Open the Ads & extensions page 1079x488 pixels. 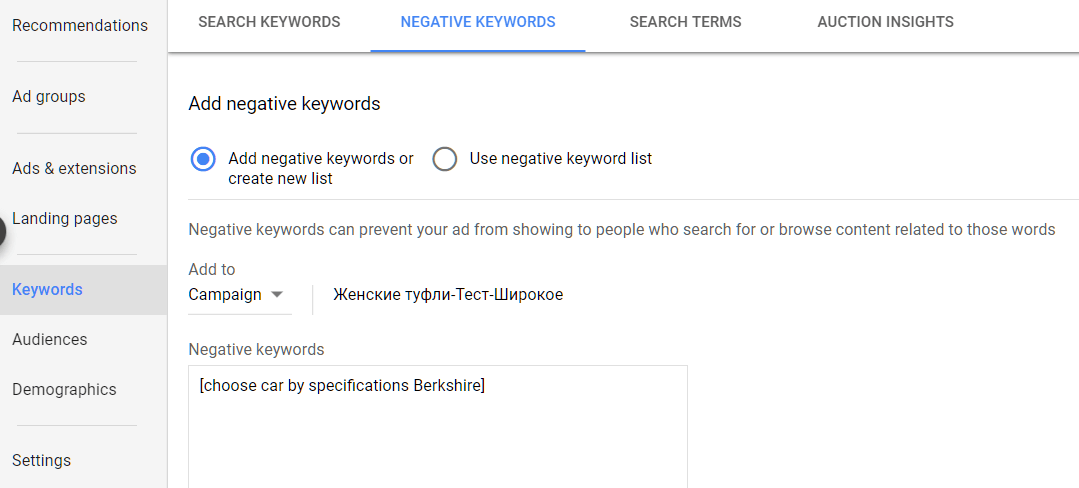click(74, 169)
